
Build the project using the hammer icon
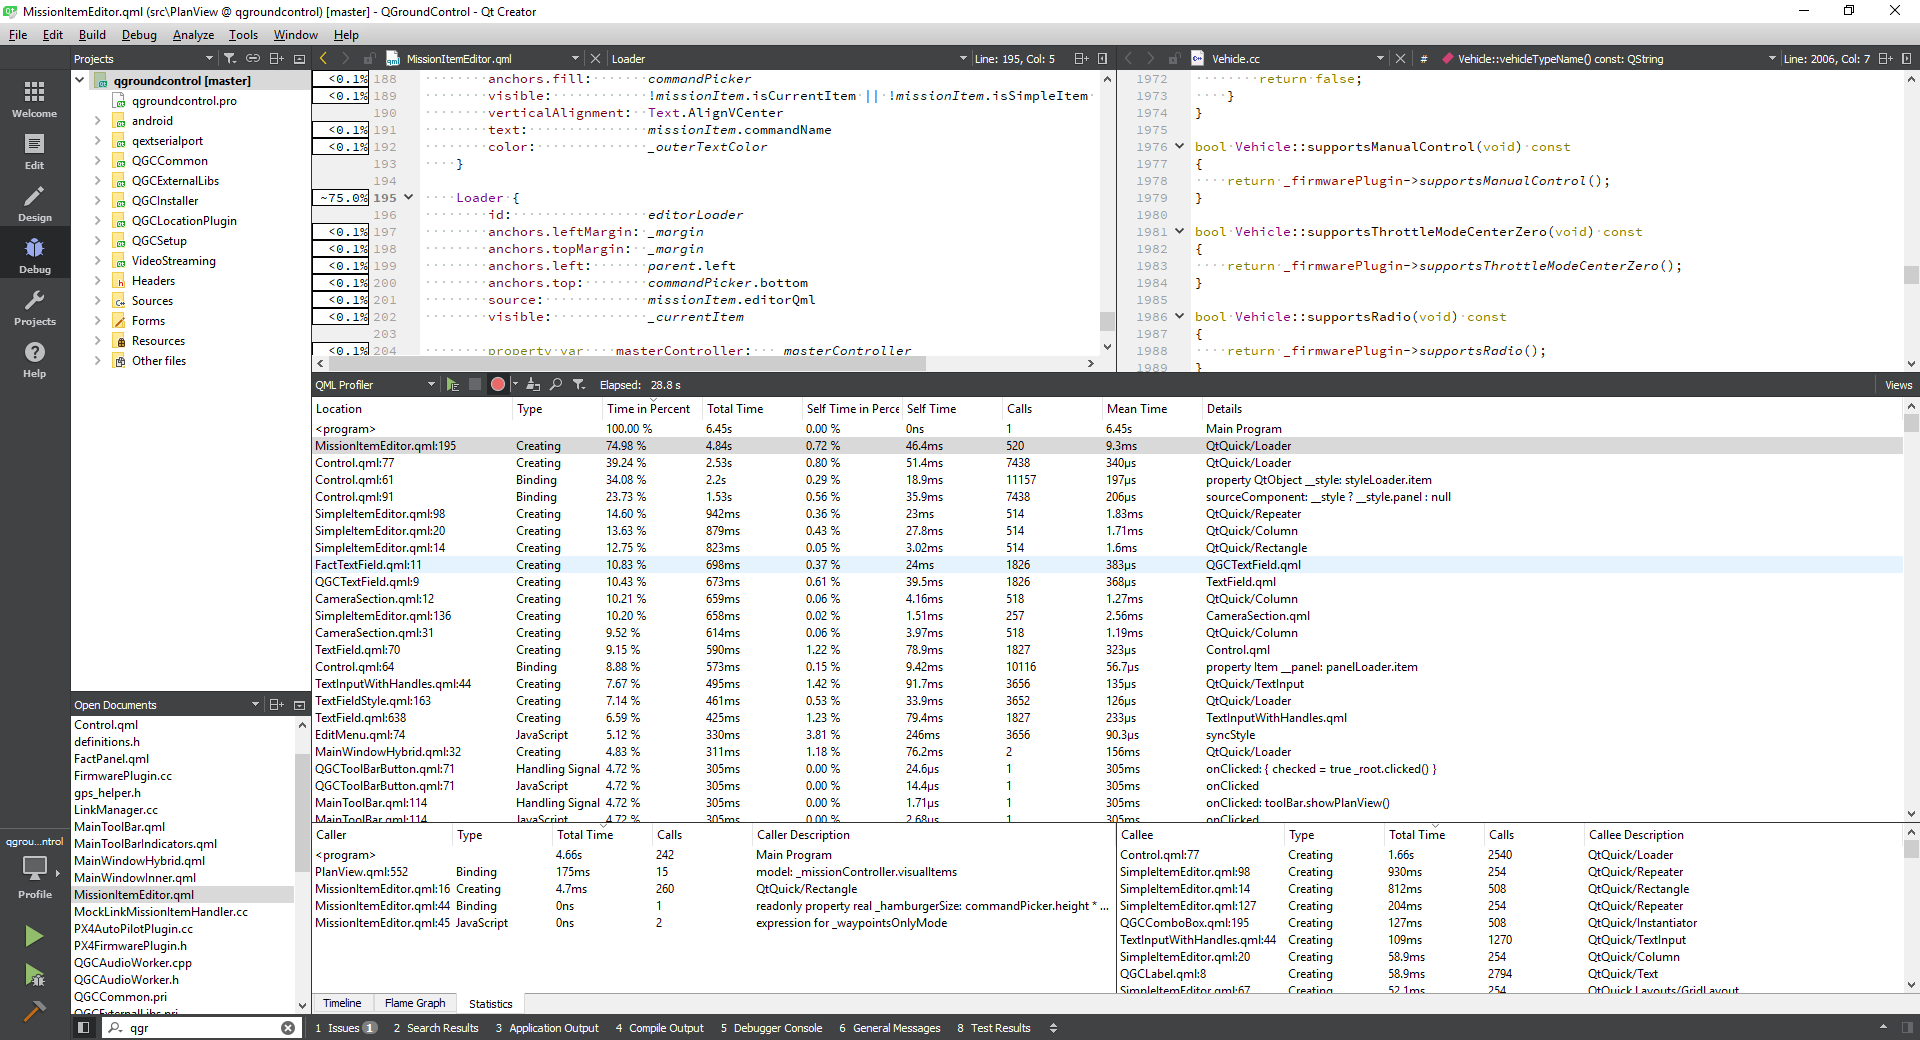(34, 1012)
